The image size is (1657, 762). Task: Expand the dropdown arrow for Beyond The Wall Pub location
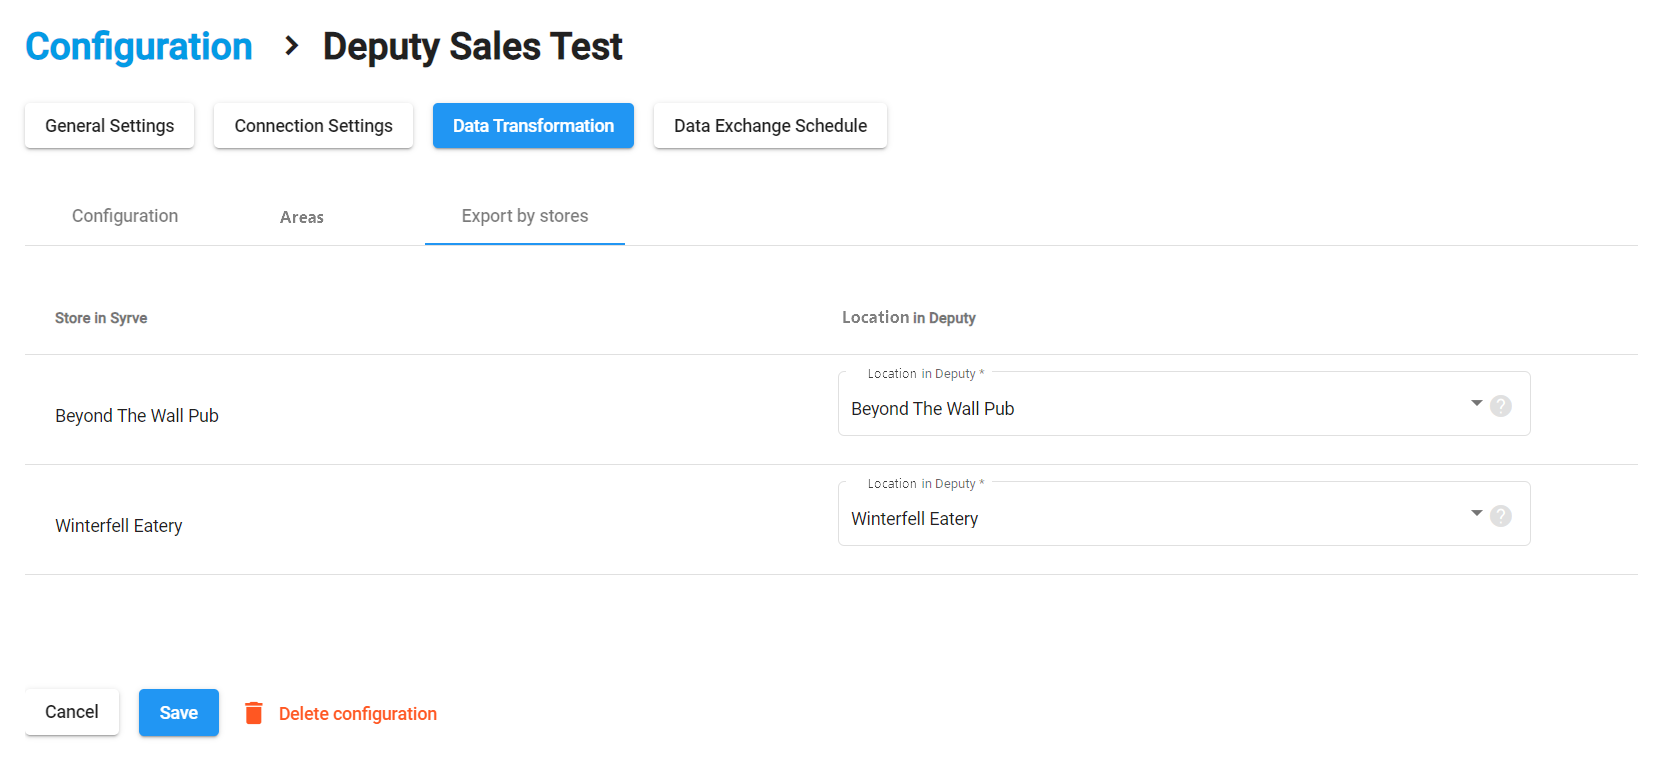point(1476,403)
